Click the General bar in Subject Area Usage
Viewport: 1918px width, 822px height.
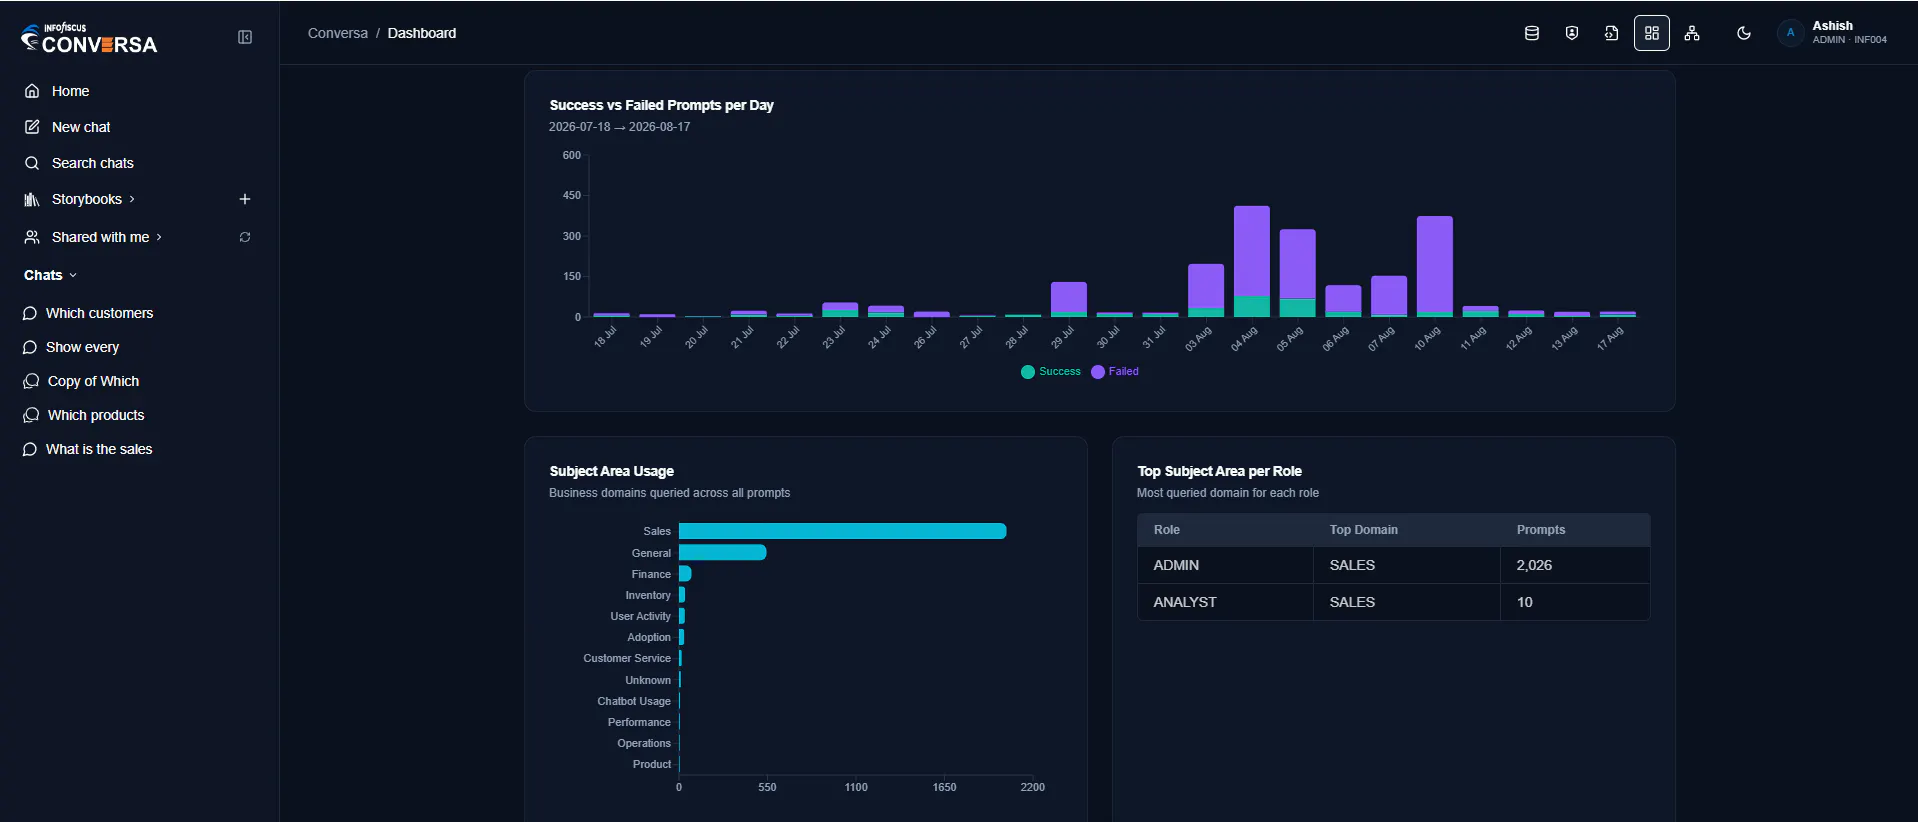(x=722, y=552)
